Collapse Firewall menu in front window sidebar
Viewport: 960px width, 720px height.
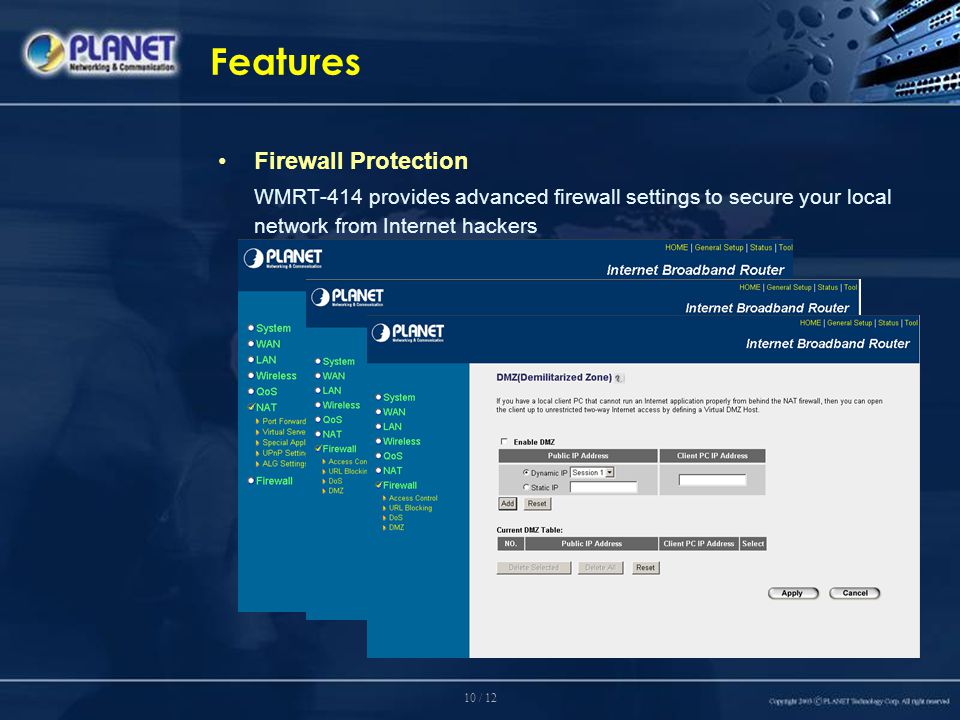(x=400, y=486)
